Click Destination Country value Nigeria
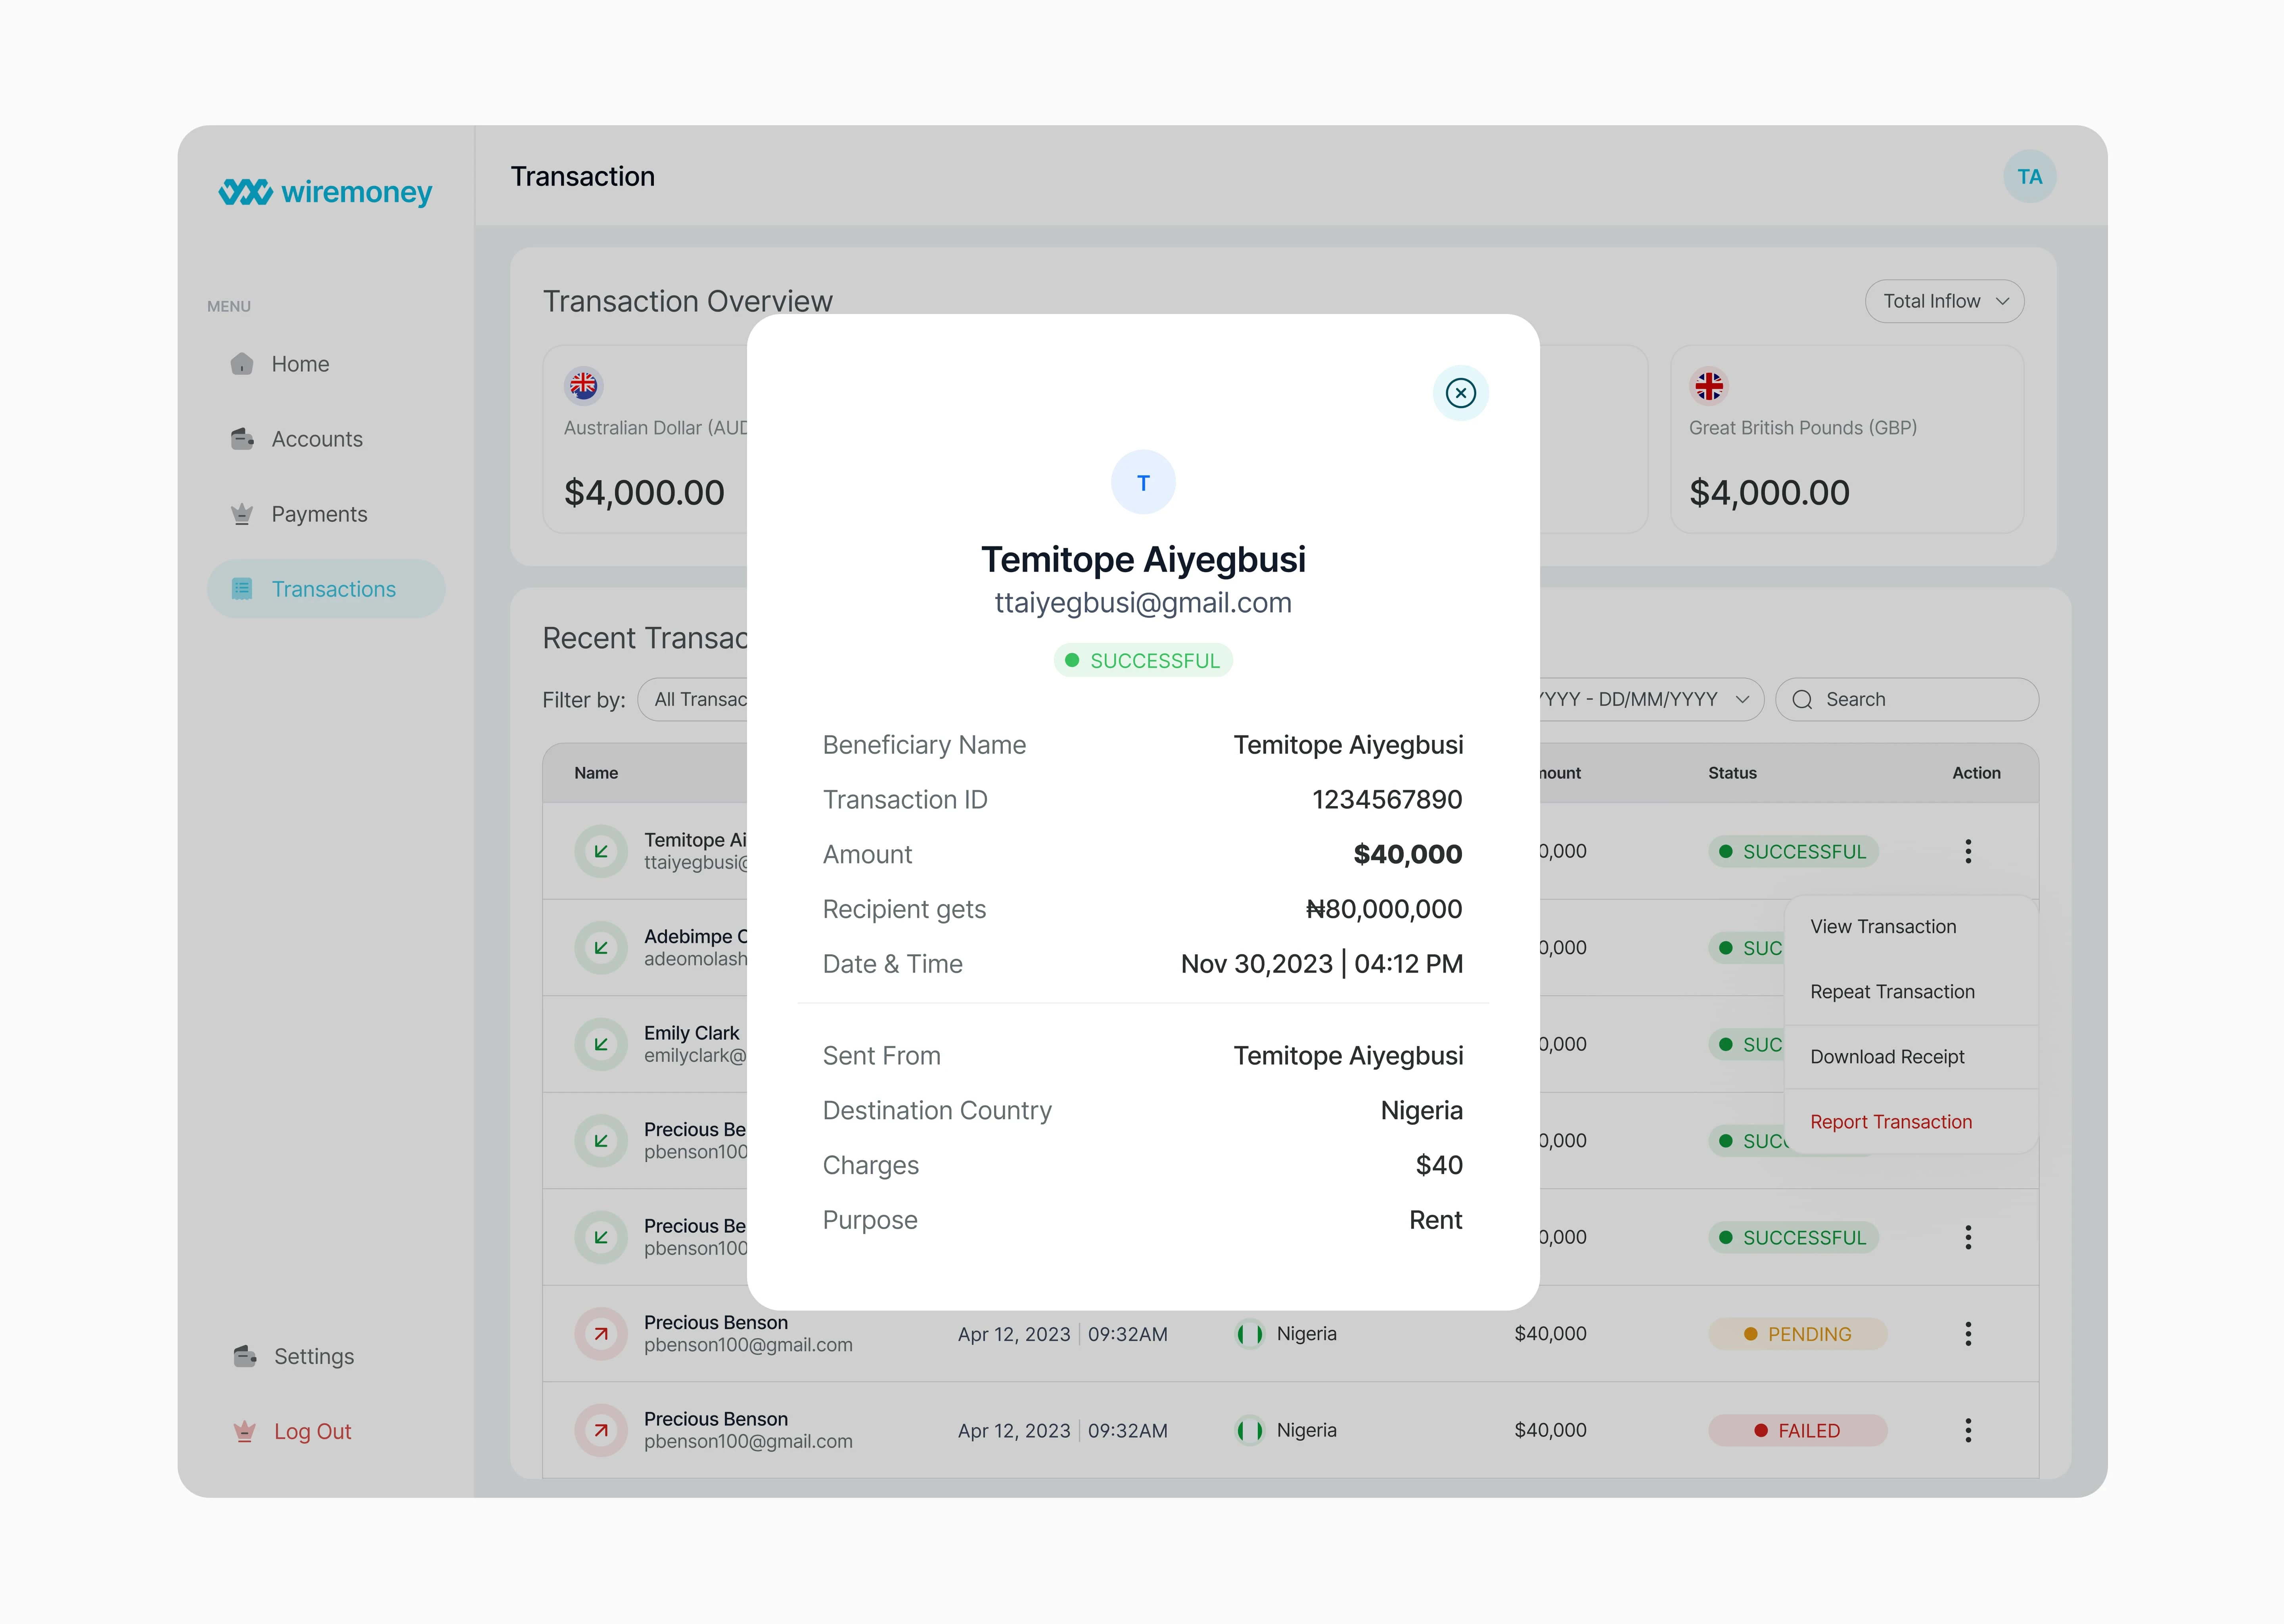The height and width of the screenshot is (1624, 2284). point(1421,1111)
